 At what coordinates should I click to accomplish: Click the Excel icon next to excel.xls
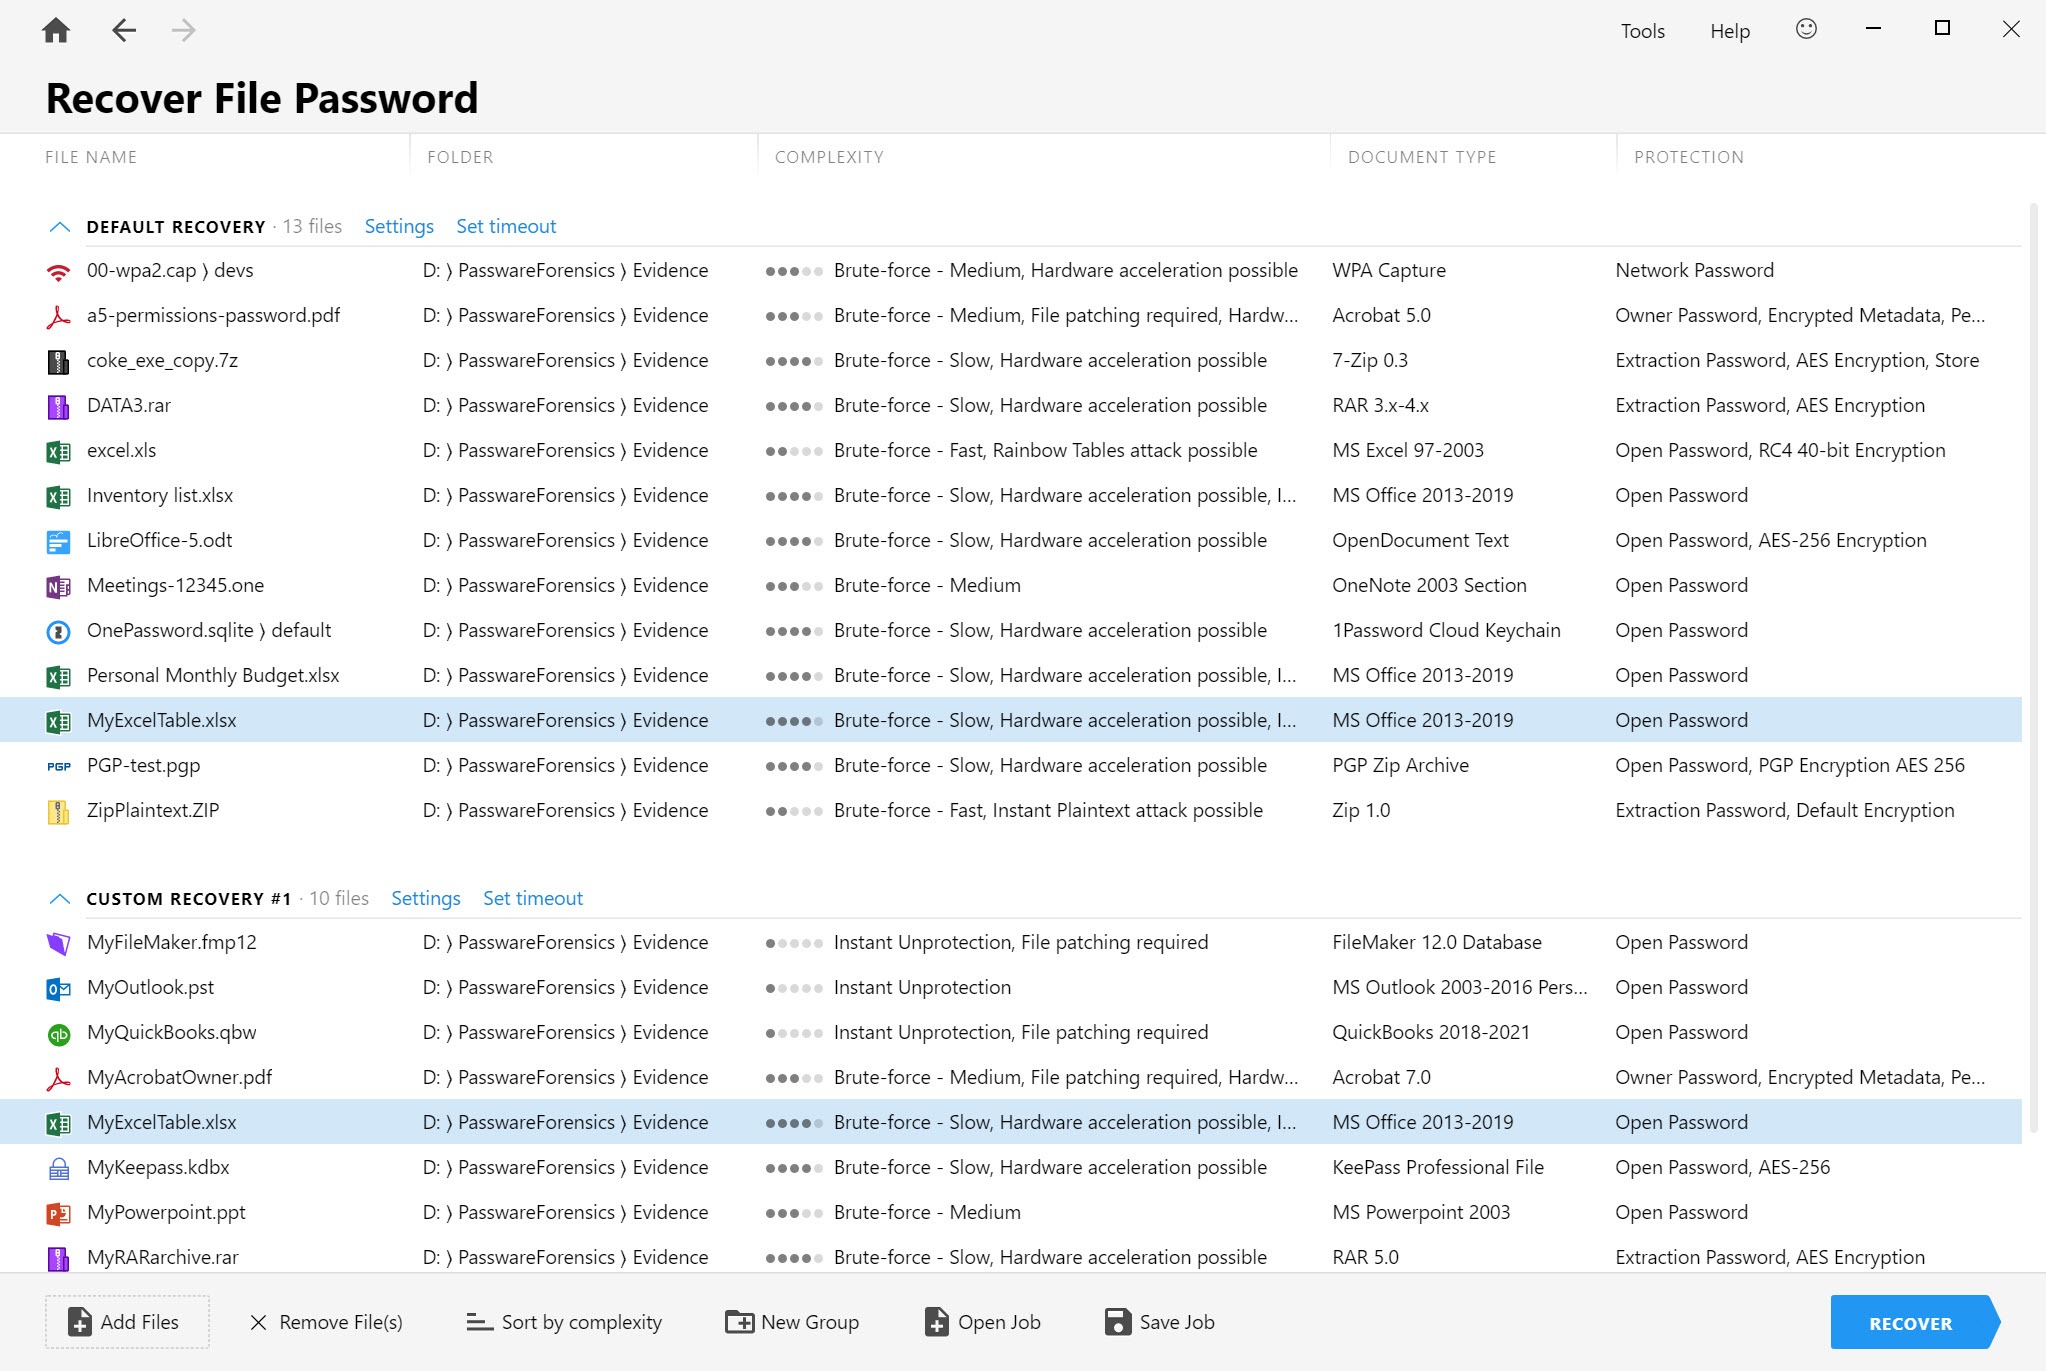point(59,451)
